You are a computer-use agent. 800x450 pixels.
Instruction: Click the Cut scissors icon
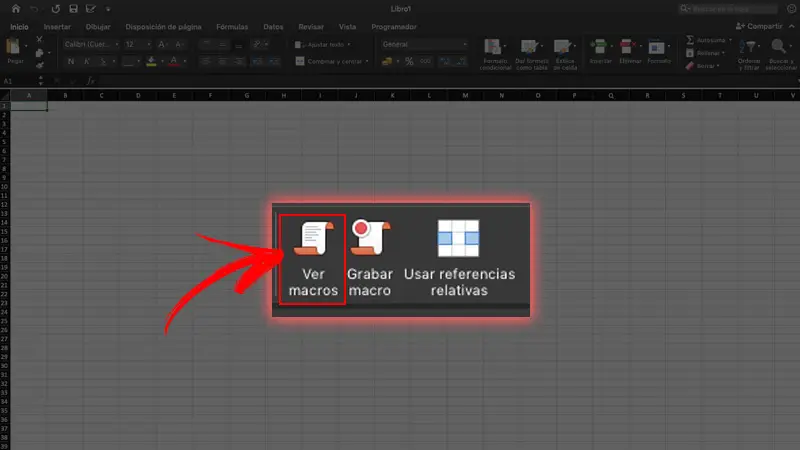click(x=39, y=39)
